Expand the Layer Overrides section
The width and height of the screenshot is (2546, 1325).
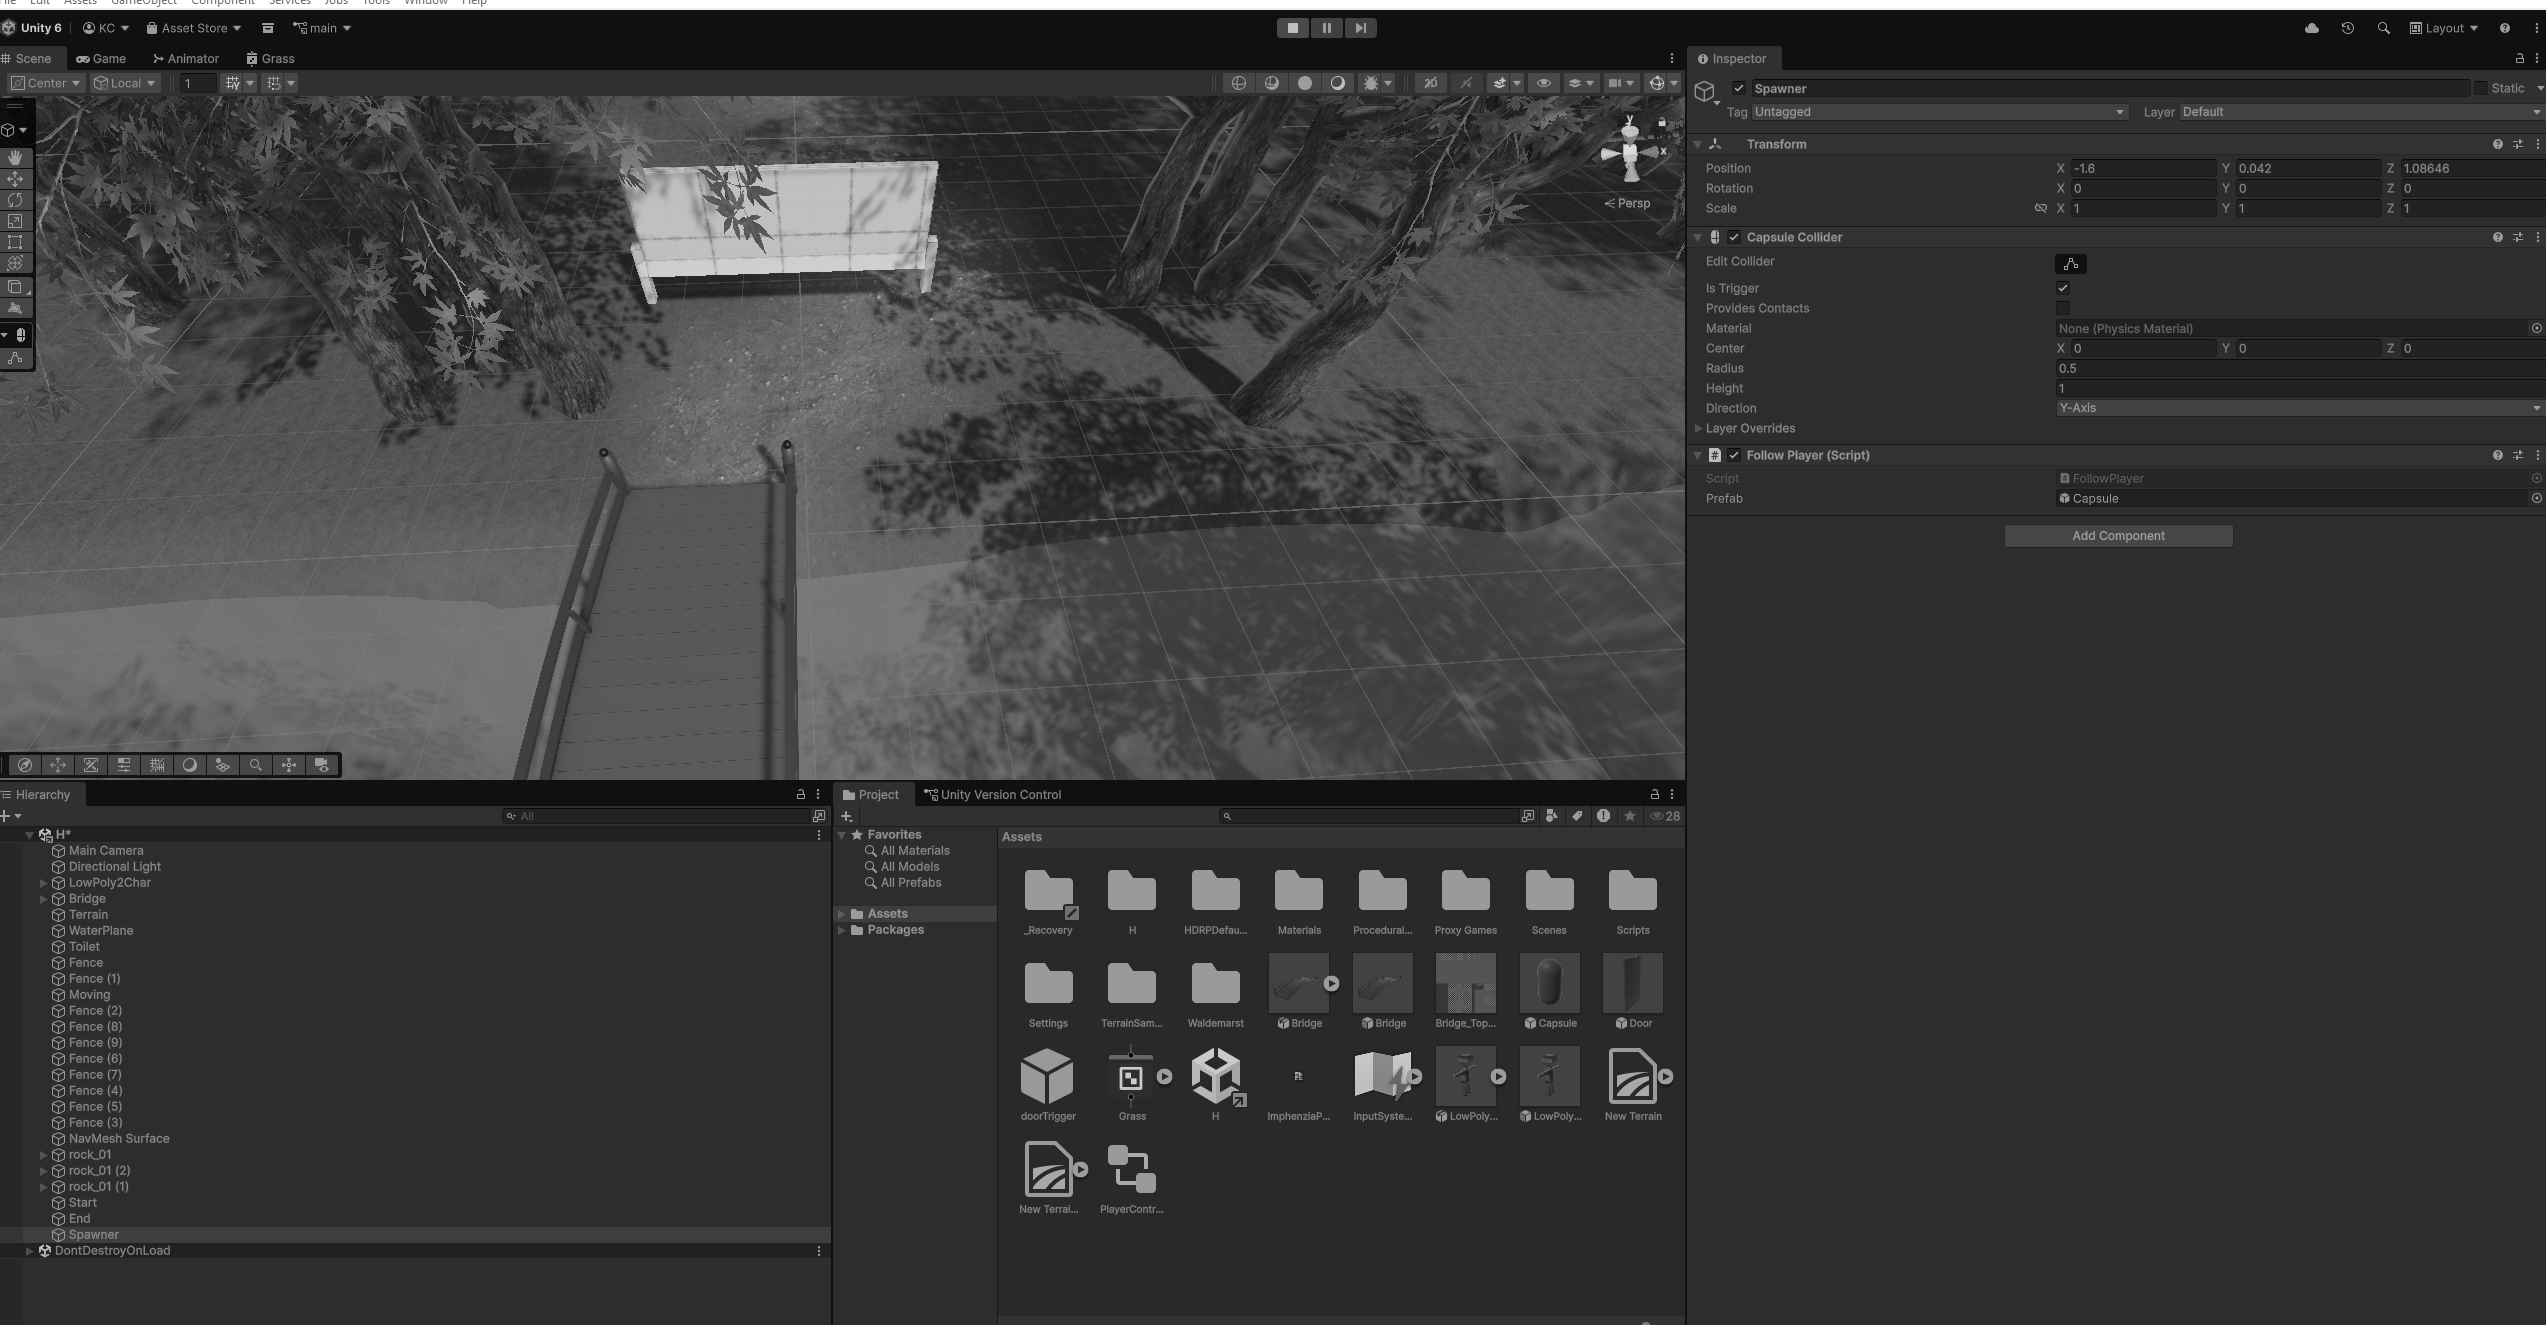pyautogui.click(x=1698, y=428)
